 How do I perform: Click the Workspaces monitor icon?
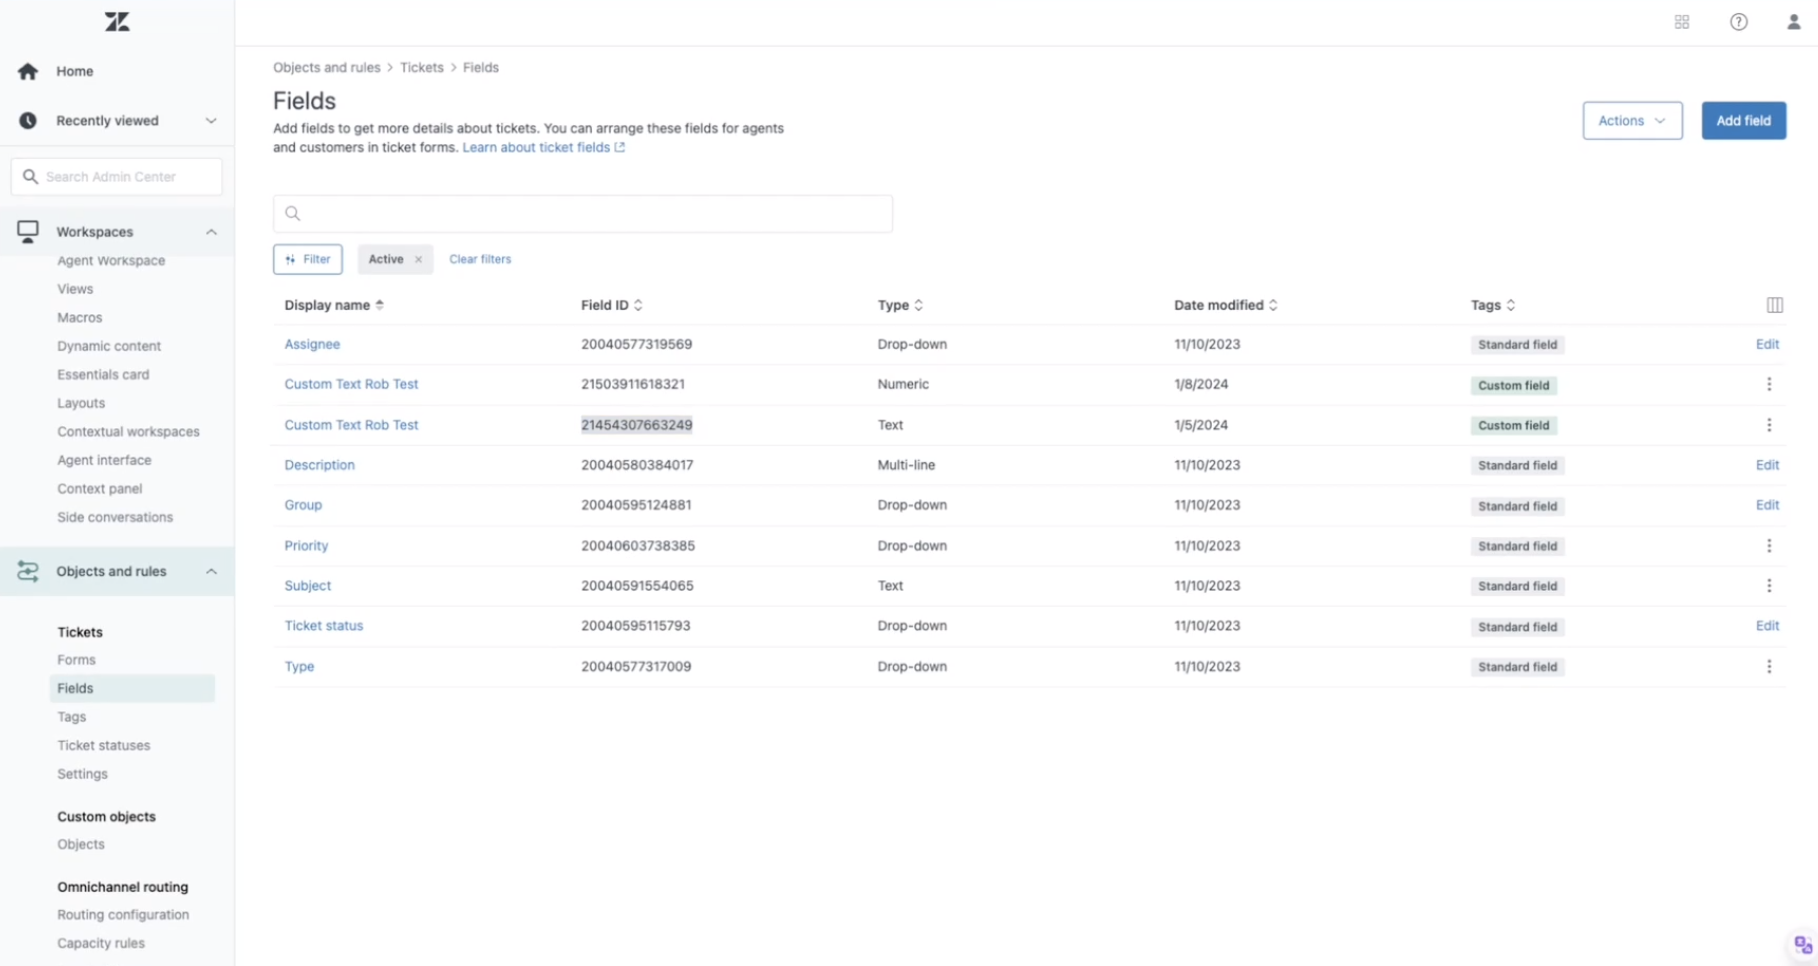click(28, 231)
